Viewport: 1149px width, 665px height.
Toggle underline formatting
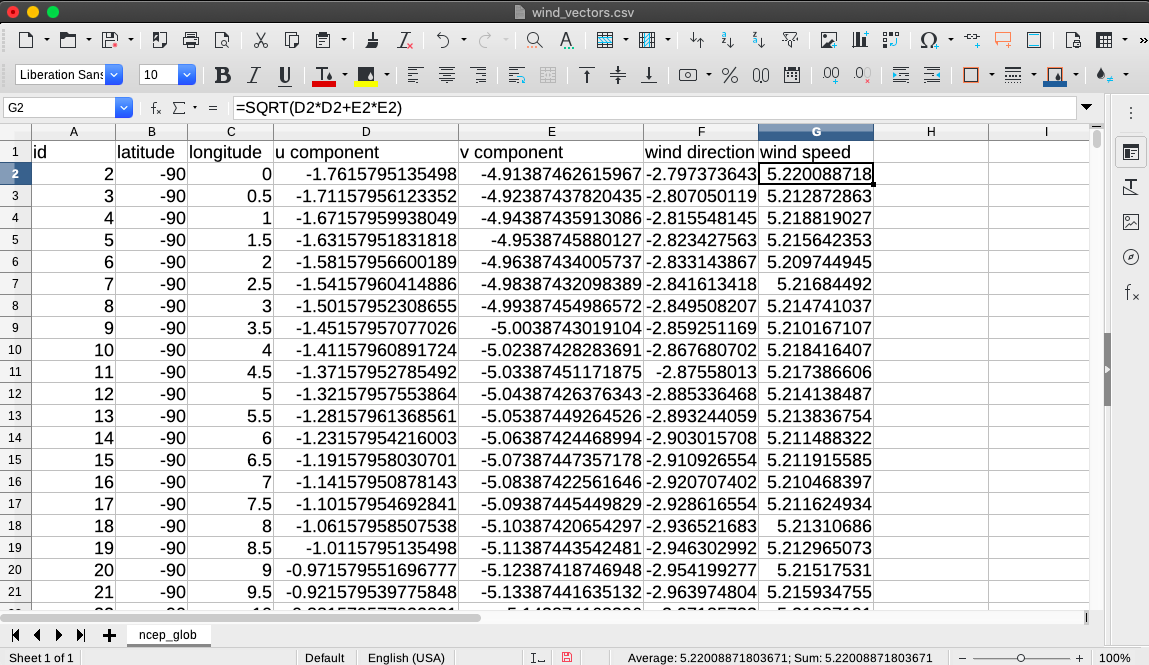(285, 76)
